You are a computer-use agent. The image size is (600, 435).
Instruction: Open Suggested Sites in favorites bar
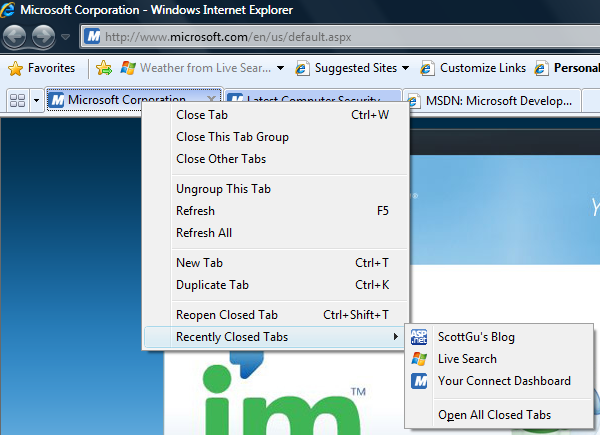coord(347,68)
